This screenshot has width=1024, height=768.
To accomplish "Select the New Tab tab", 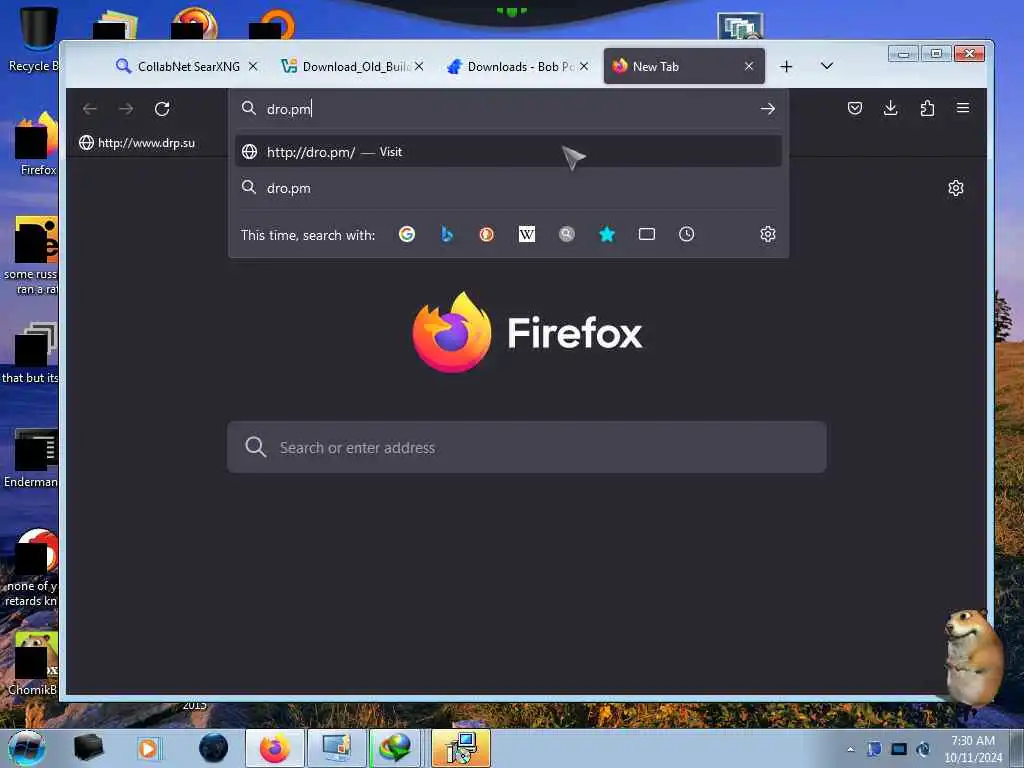I will click(684, 66).
